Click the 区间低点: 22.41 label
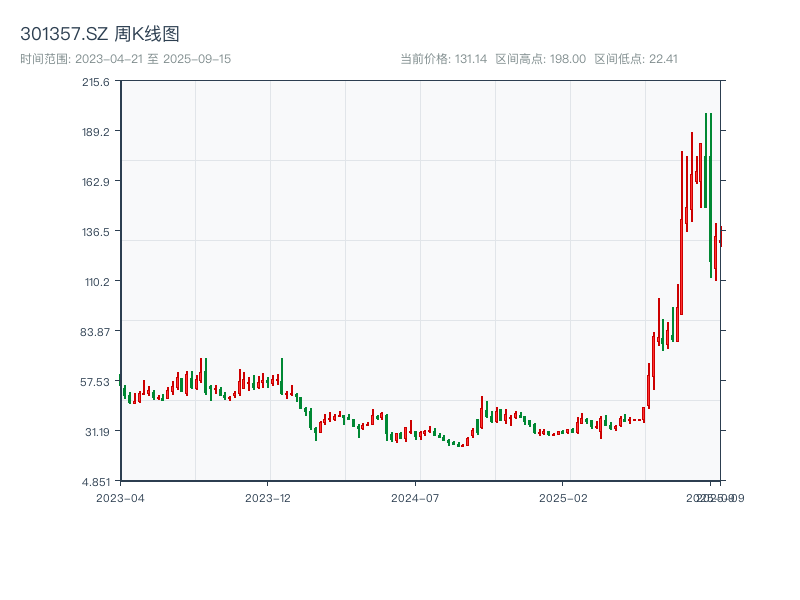Image resolution: width=800 pixels, height=600 pixels. coord(636,59)
